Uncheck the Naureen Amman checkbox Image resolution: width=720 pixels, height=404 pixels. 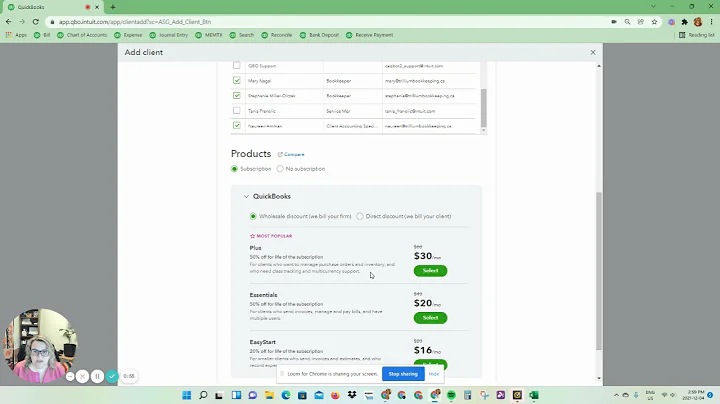click(236, 125)
